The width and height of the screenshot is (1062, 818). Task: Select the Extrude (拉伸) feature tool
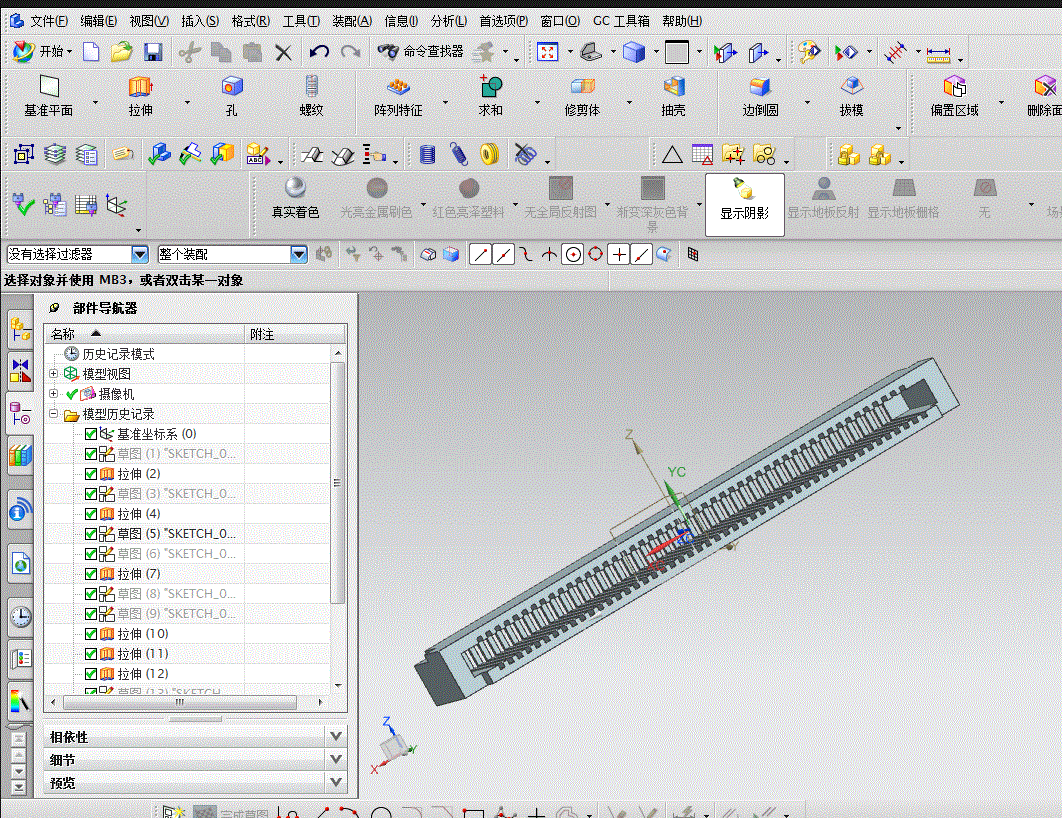coord(140,96)
